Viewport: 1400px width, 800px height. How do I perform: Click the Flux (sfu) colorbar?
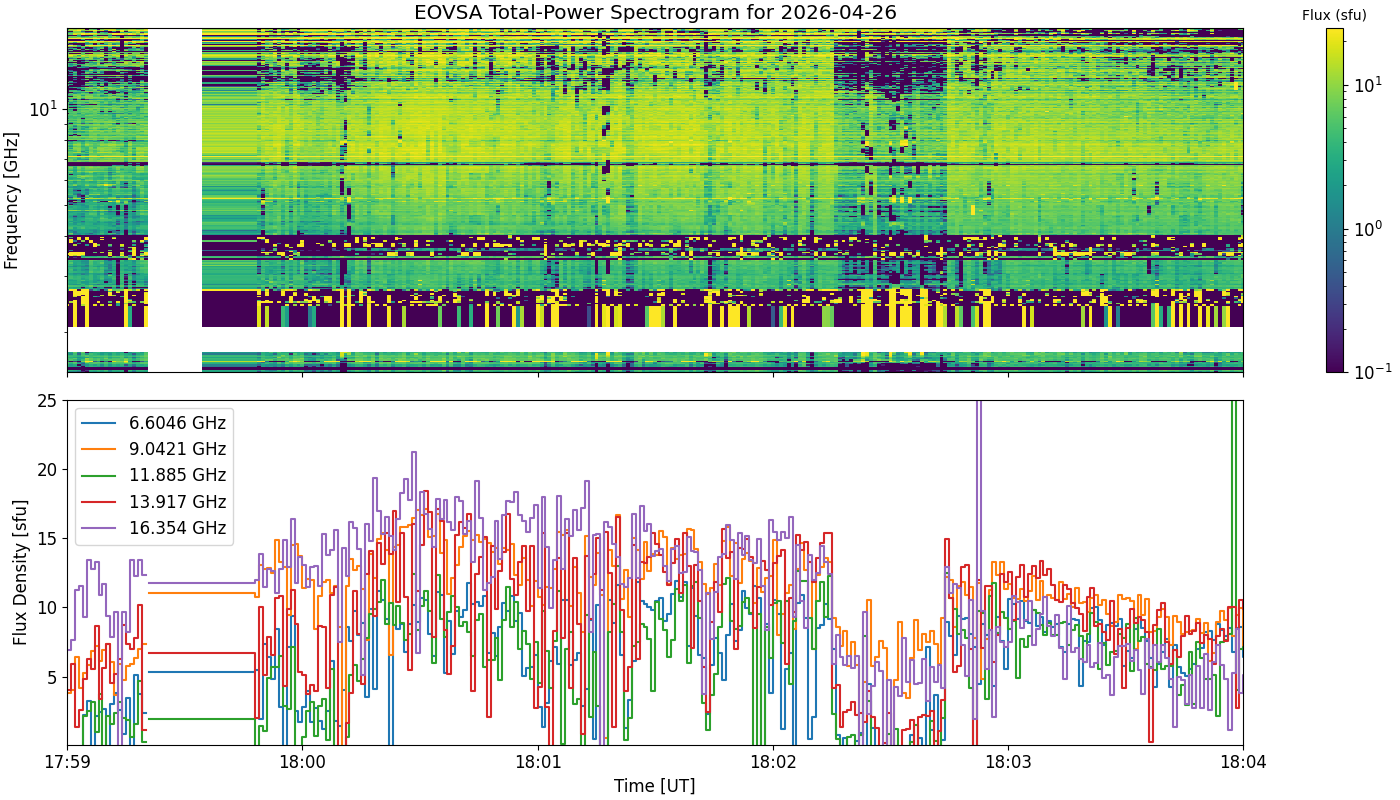coord(1335,200)
